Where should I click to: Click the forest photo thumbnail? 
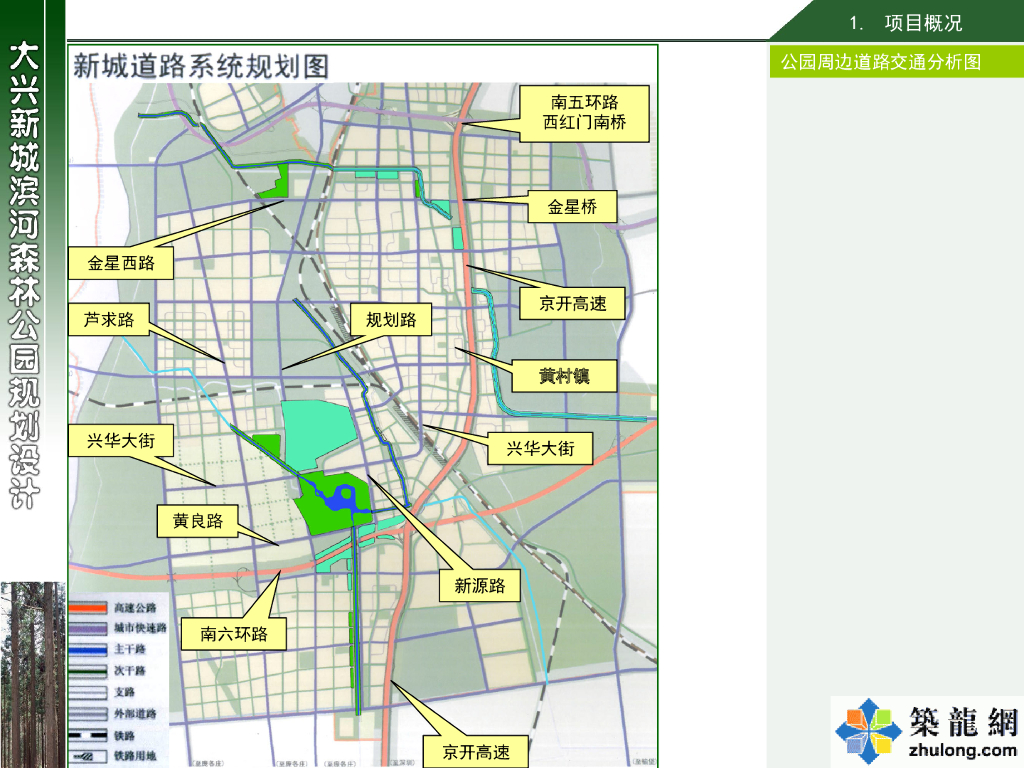click(33, 675)
